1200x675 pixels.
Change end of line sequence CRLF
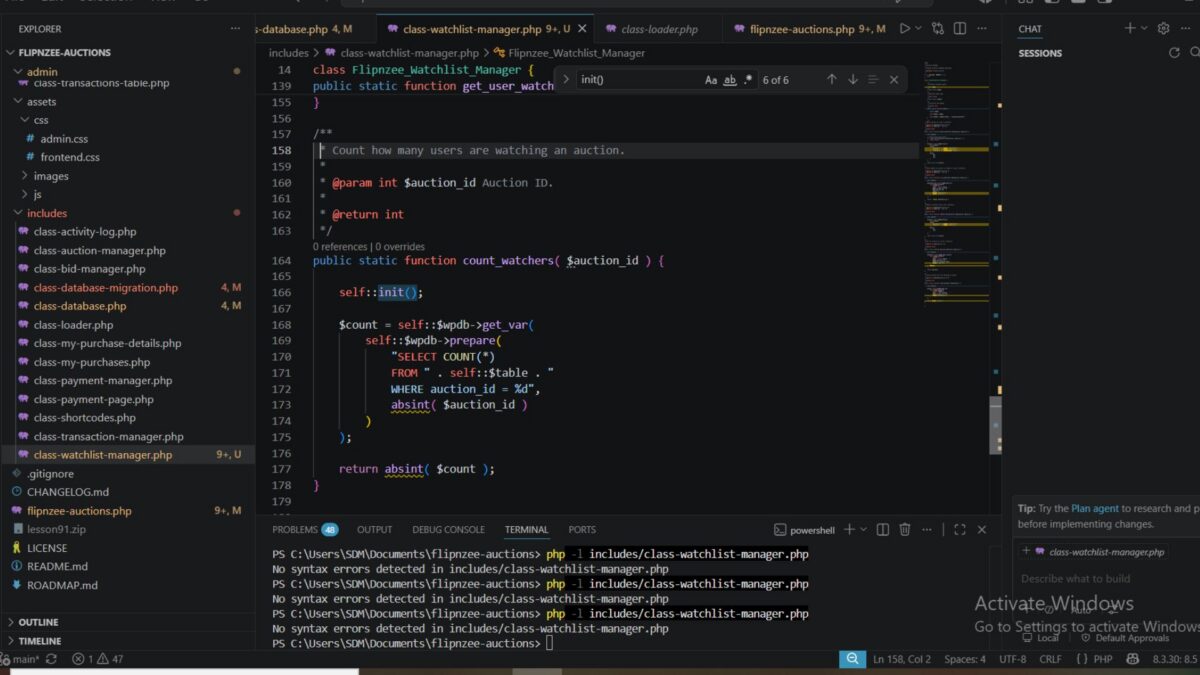[x=1051, y=659]
